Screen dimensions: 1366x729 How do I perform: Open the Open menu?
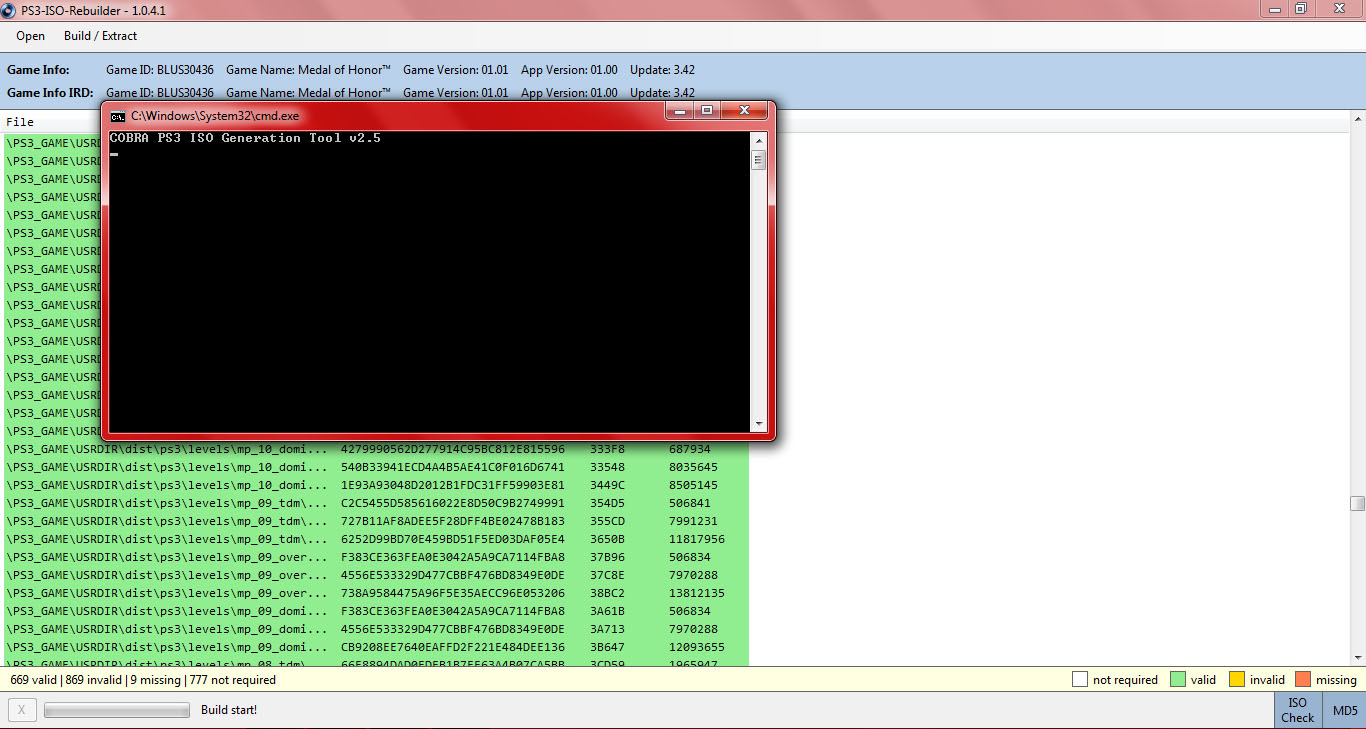pos(30,36)
